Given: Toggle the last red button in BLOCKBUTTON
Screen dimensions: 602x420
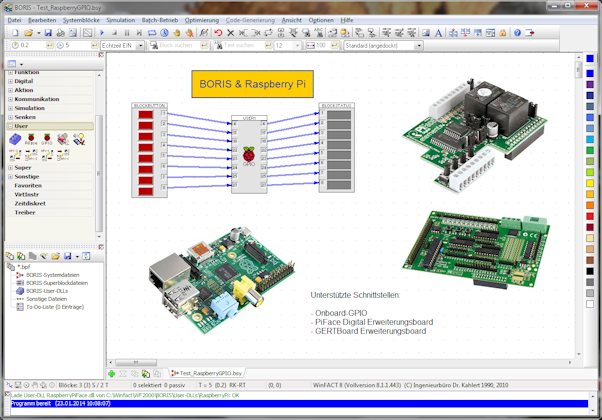Looking at the screenshot, I should coord(146,191).
